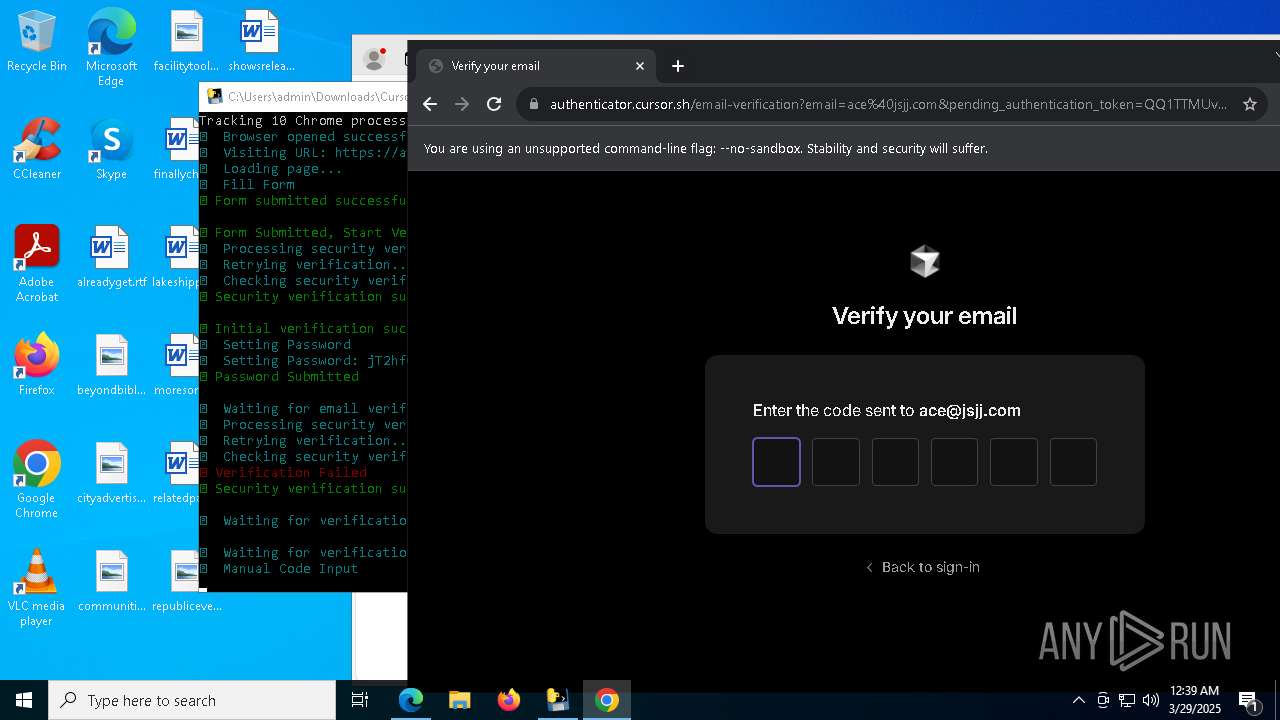Click the taskbar search box

pos(192,700)
